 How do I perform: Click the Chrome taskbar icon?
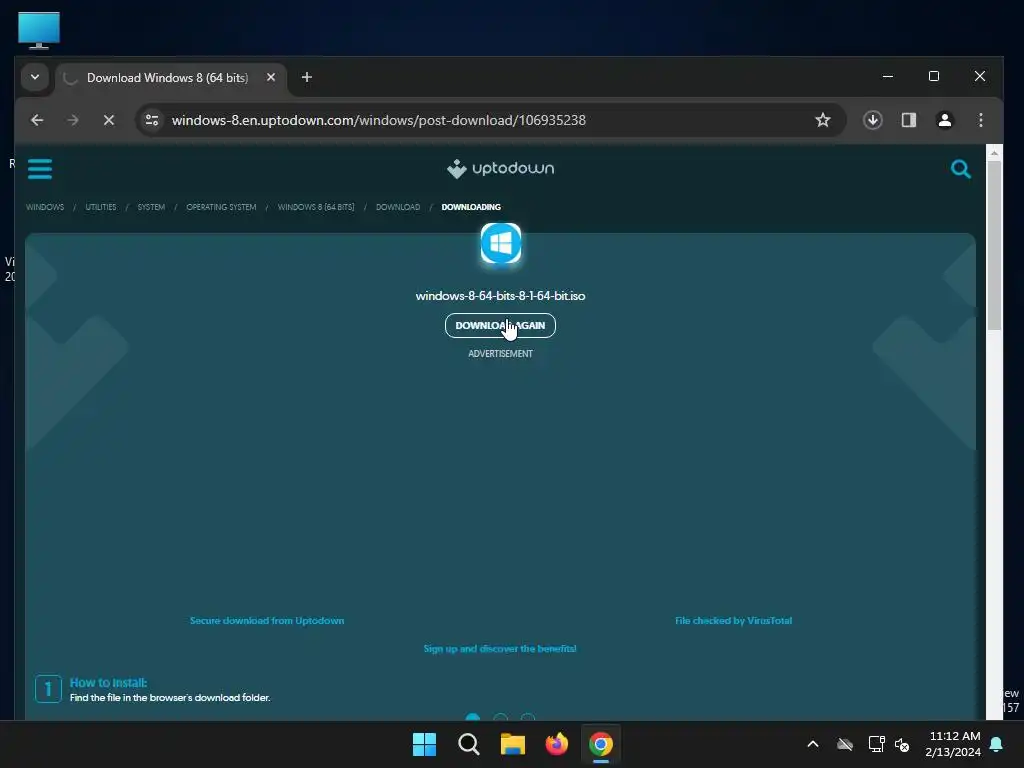(601, 744)
